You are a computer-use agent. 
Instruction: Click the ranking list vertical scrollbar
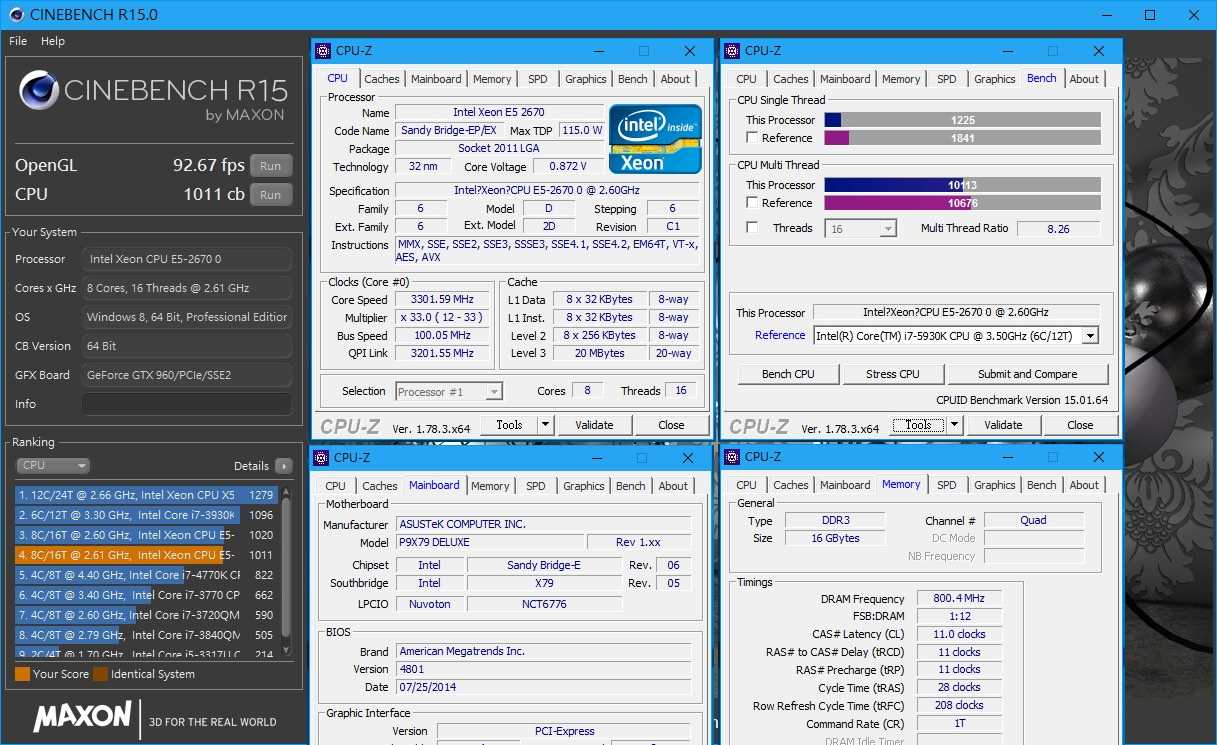(x=287, y=571)
